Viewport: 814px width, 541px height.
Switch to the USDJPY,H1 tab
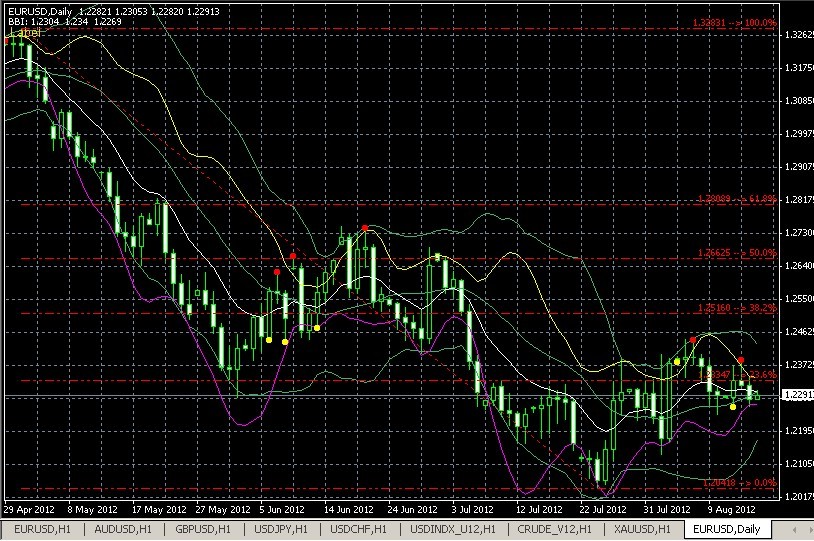[x=281, y=530]
